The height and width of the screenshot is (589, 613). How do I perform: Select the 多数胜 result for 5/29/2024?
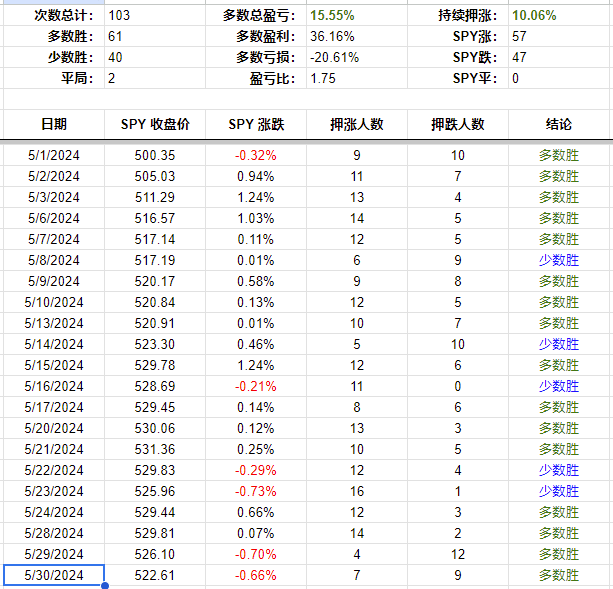(559, 554)
